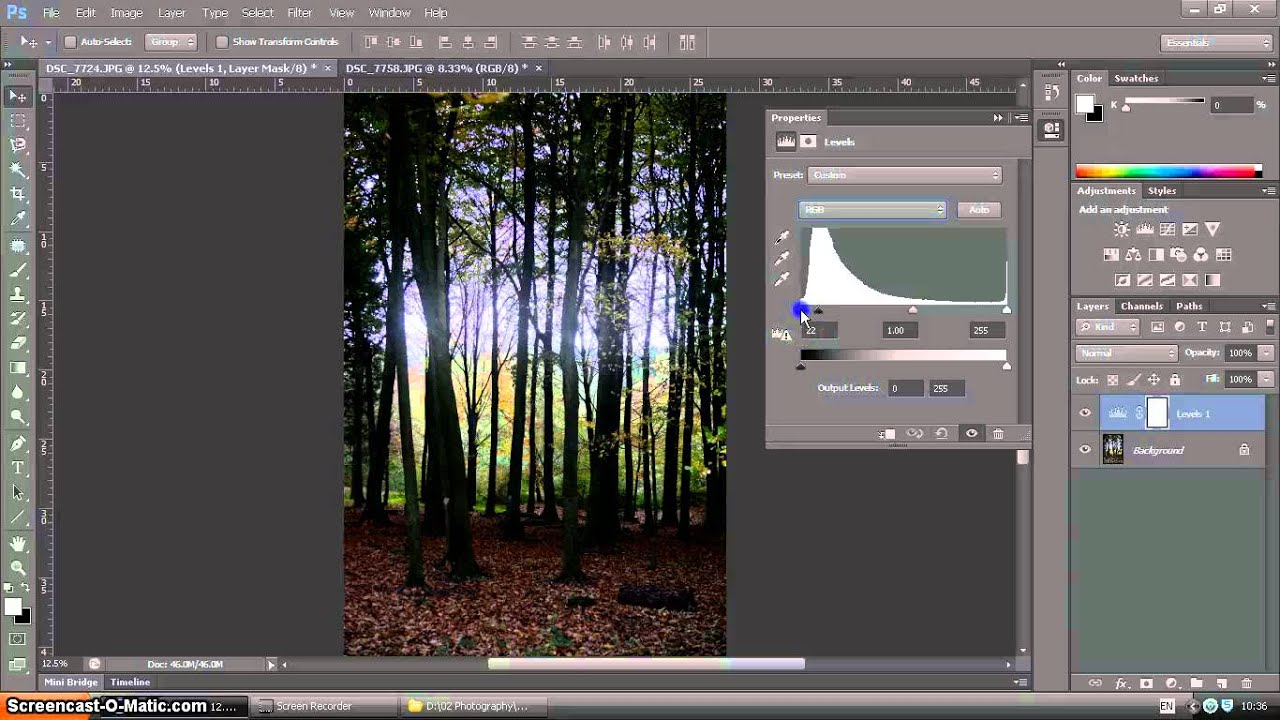Click the white point eyedropper in Levels

[x=782, y=280]
